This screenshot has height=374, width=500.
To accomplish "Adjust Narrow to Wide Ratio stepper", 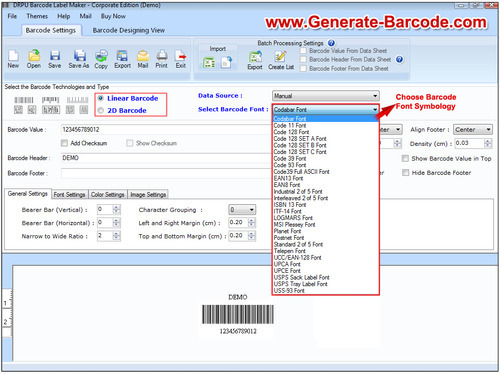I will click(116, 236).
